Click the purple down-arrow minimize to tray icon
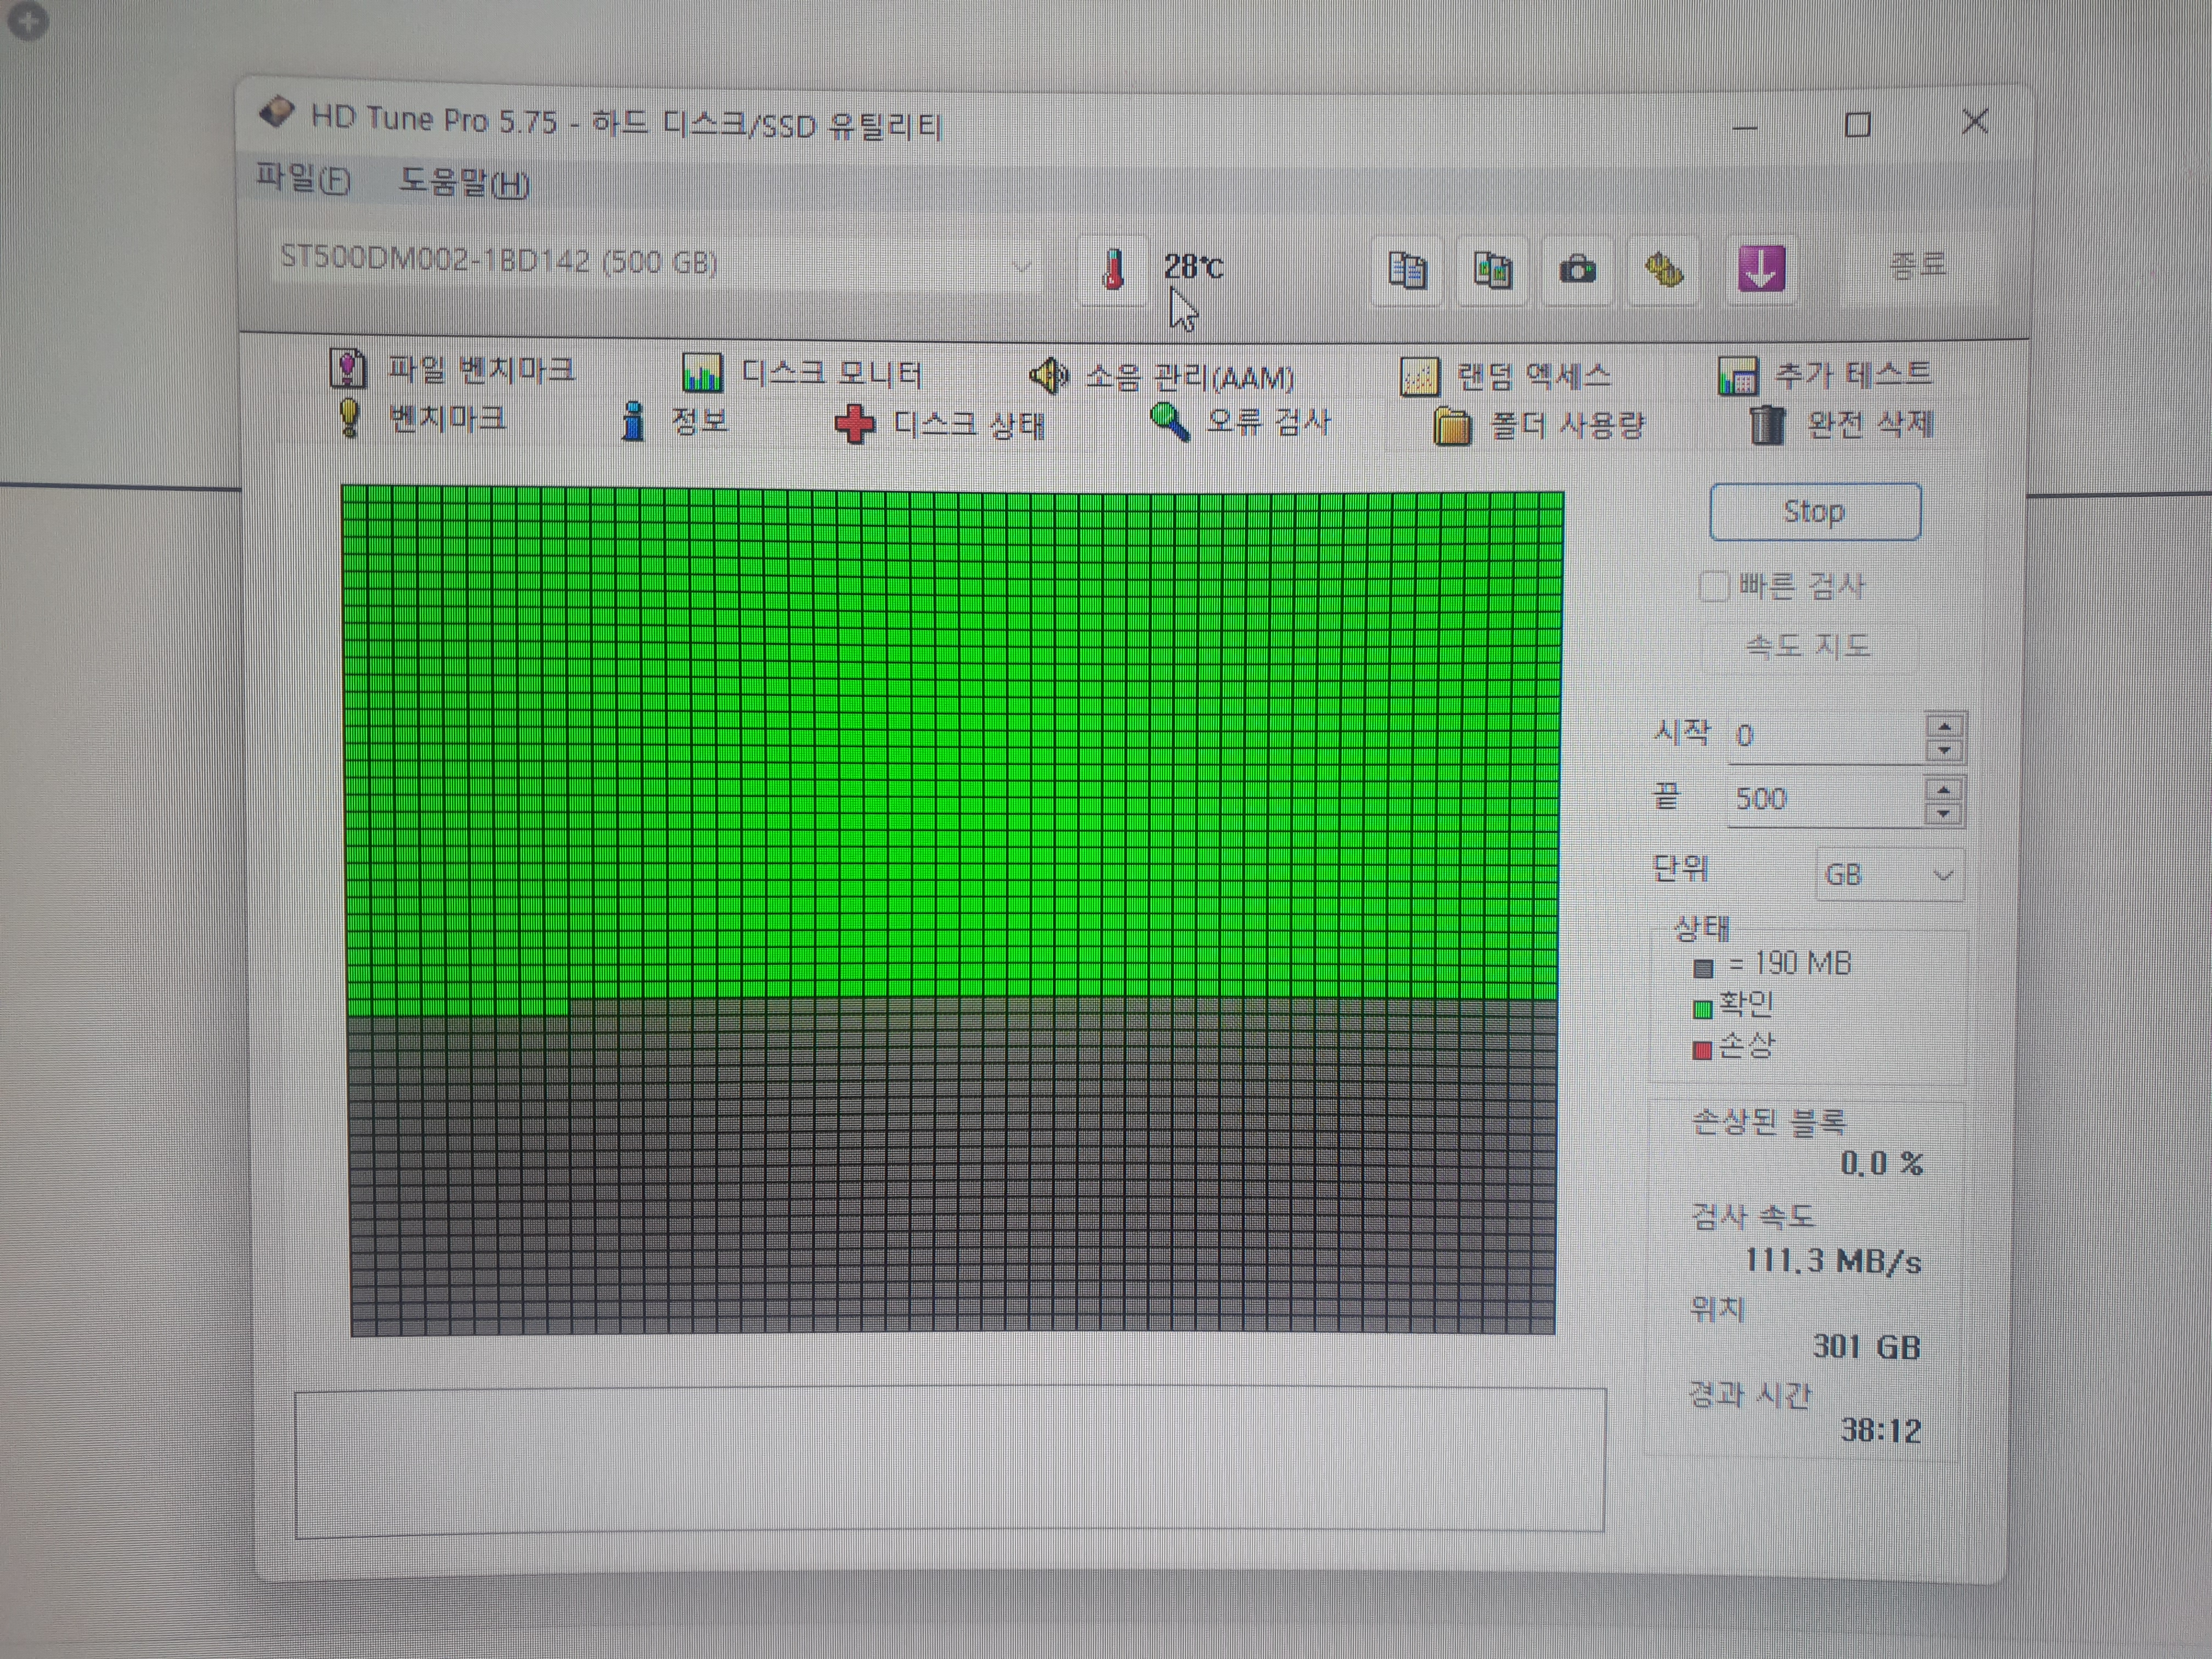The image size is (2212, 1659). [1761, 269]
